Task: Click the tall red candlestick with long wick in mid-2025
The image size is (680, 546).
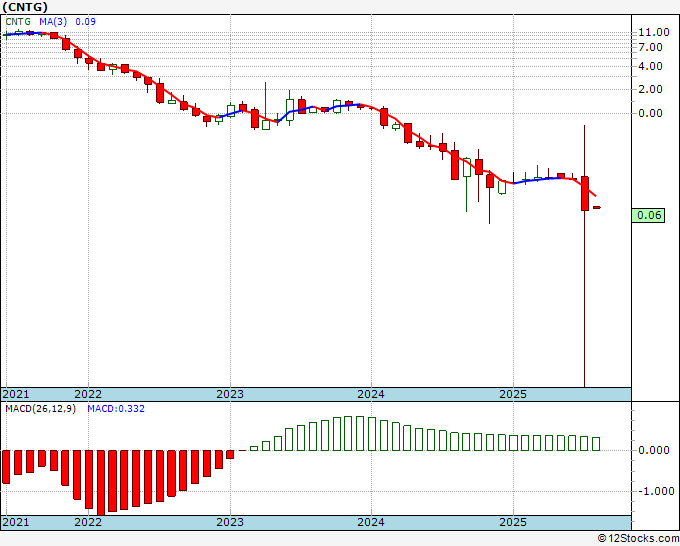Action: pyautogui.click(x=585, y=193)
